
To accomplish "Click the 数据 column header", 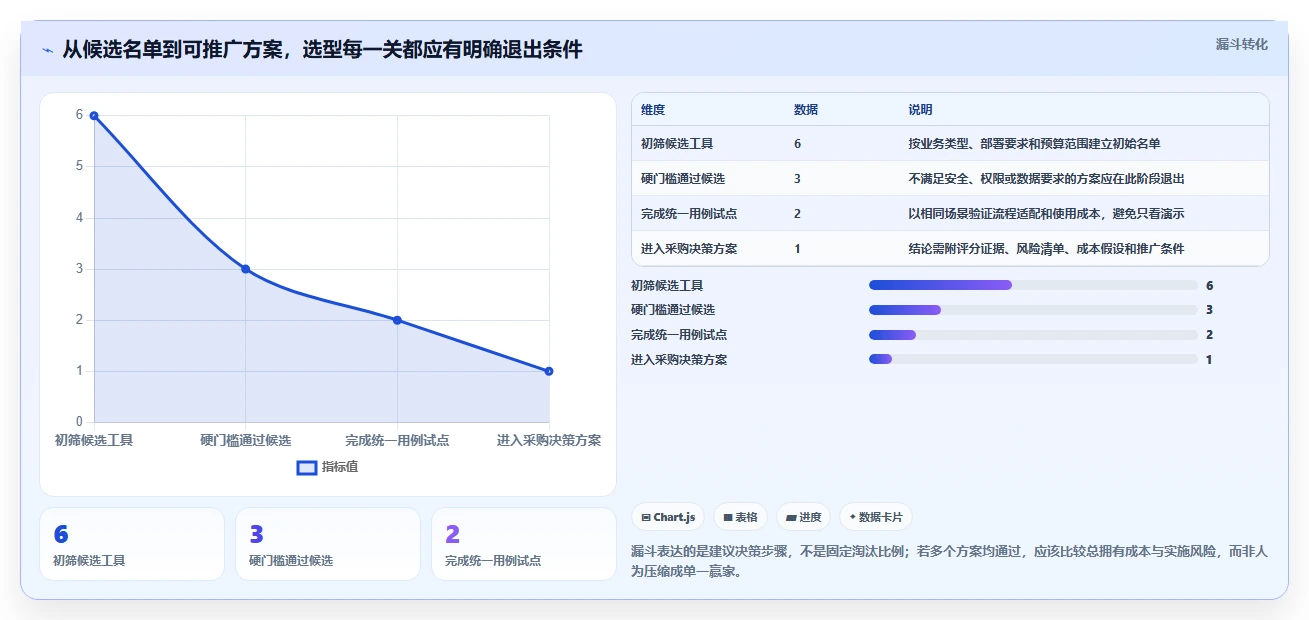I will (806, 110).
